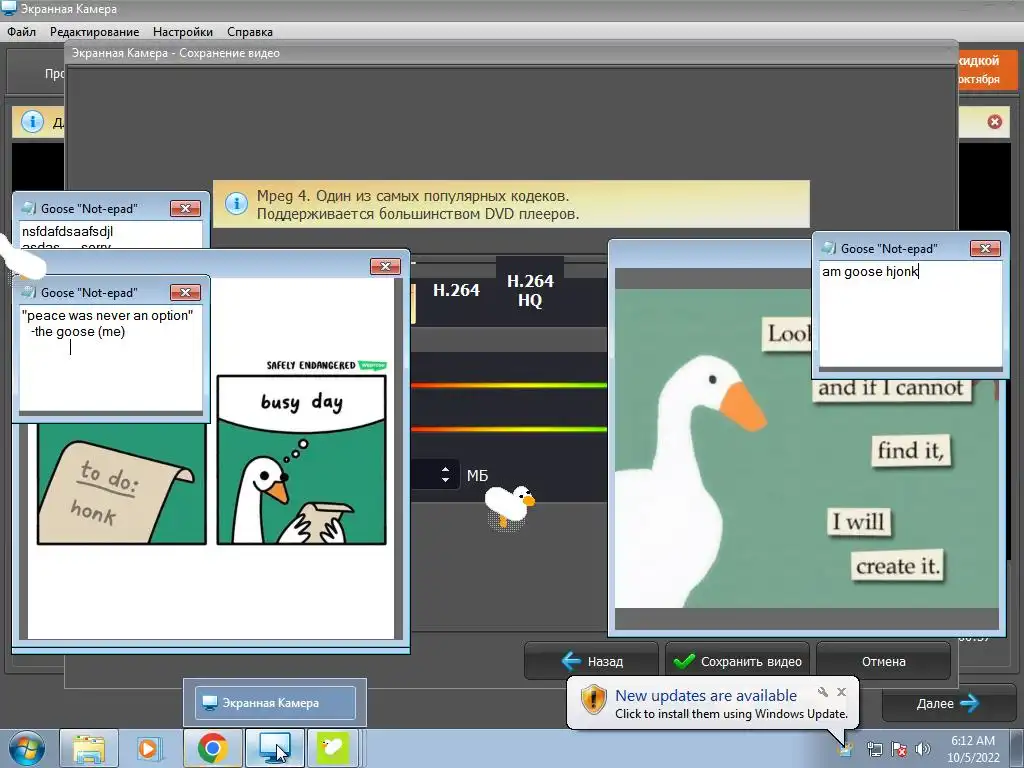
Task: Click the file size stepper arrows near МБ
Action: tap(445, 475)
